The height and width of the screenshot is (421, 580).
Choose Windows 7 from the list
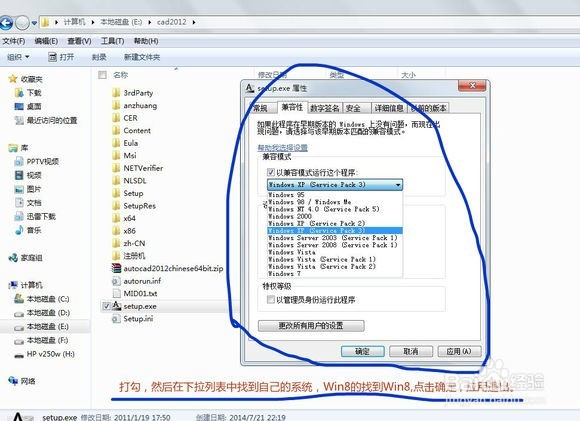[x=335, y=274]
